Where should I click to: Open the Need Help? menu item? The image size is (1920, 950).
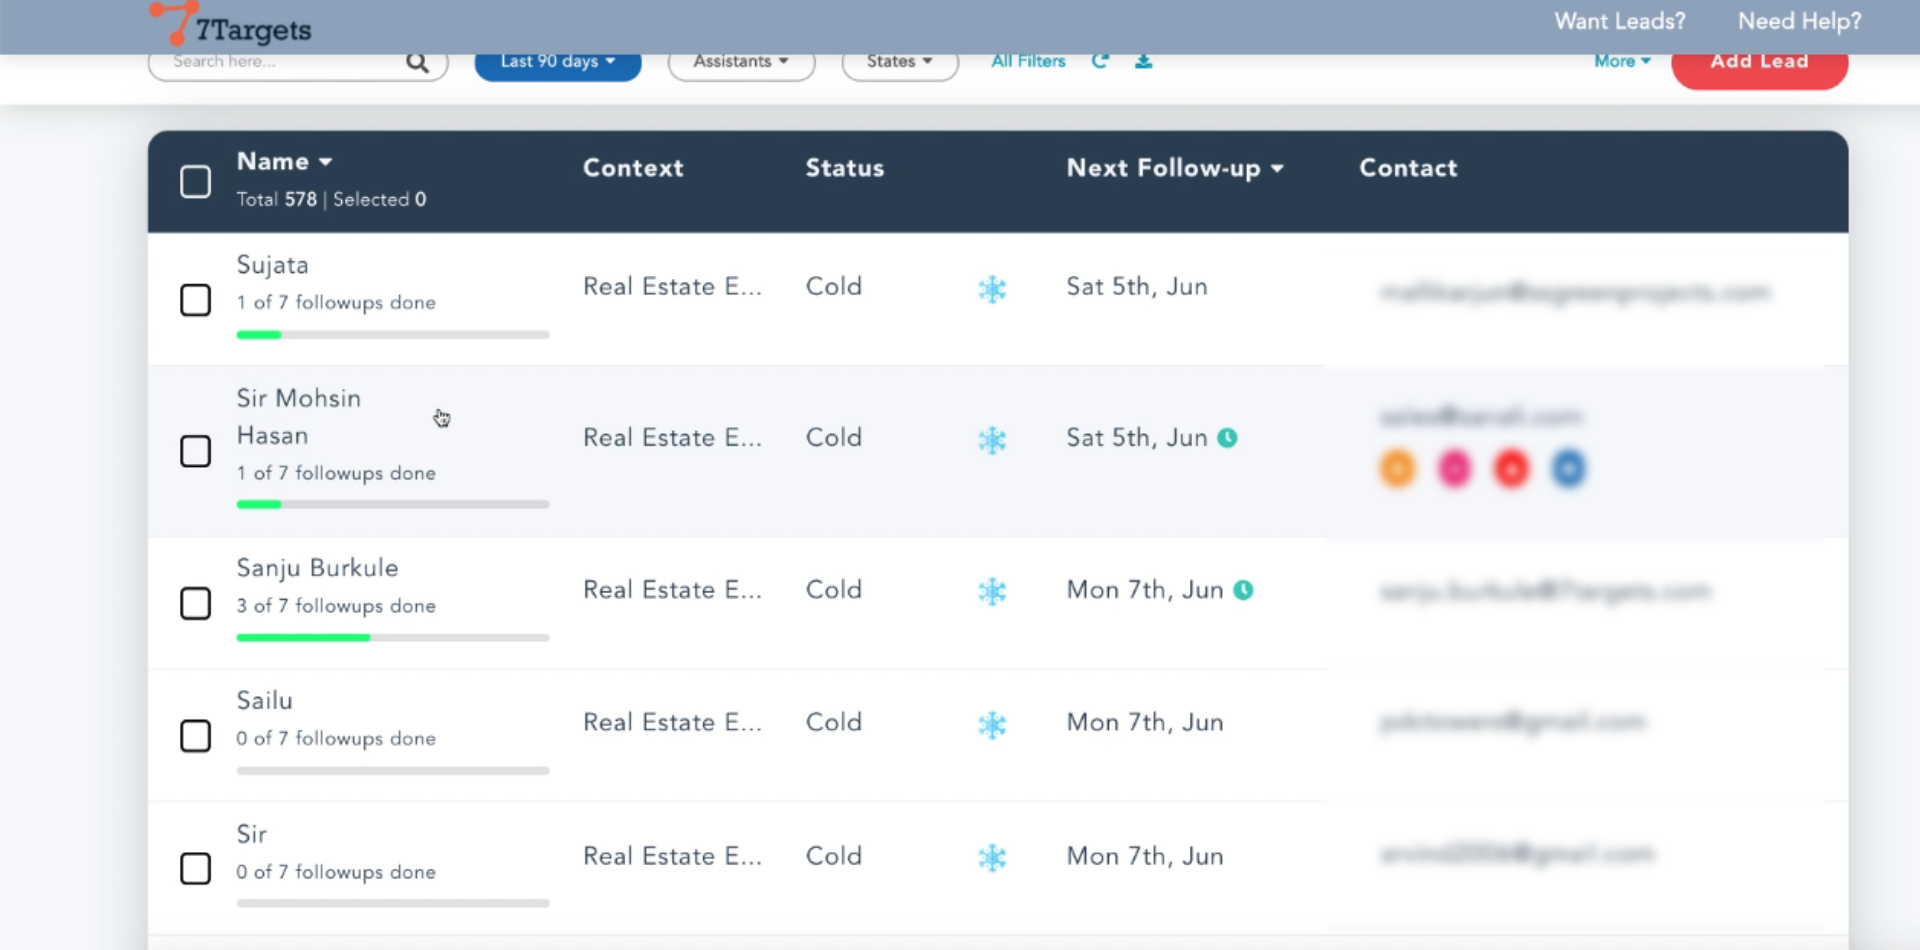tap(1799, 21)
